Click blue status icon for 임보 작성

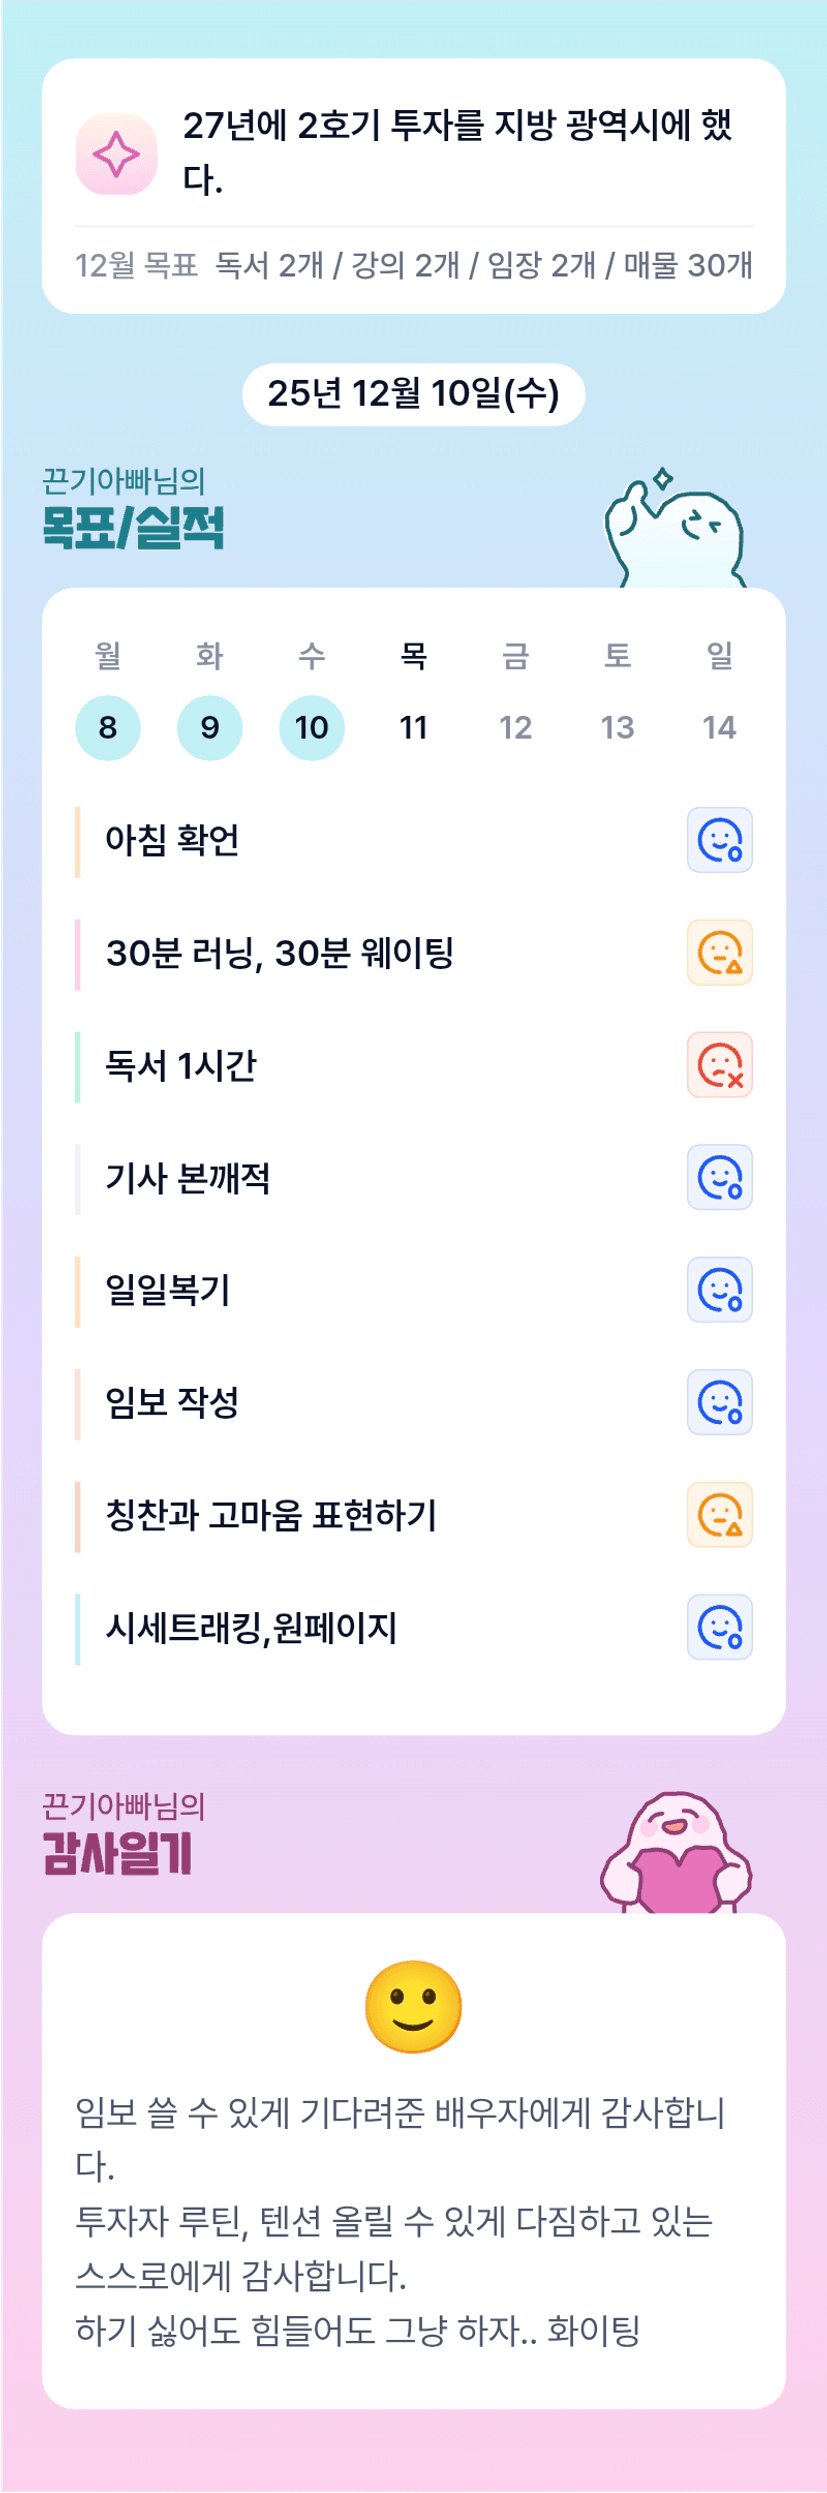(x=719, y=1402)
